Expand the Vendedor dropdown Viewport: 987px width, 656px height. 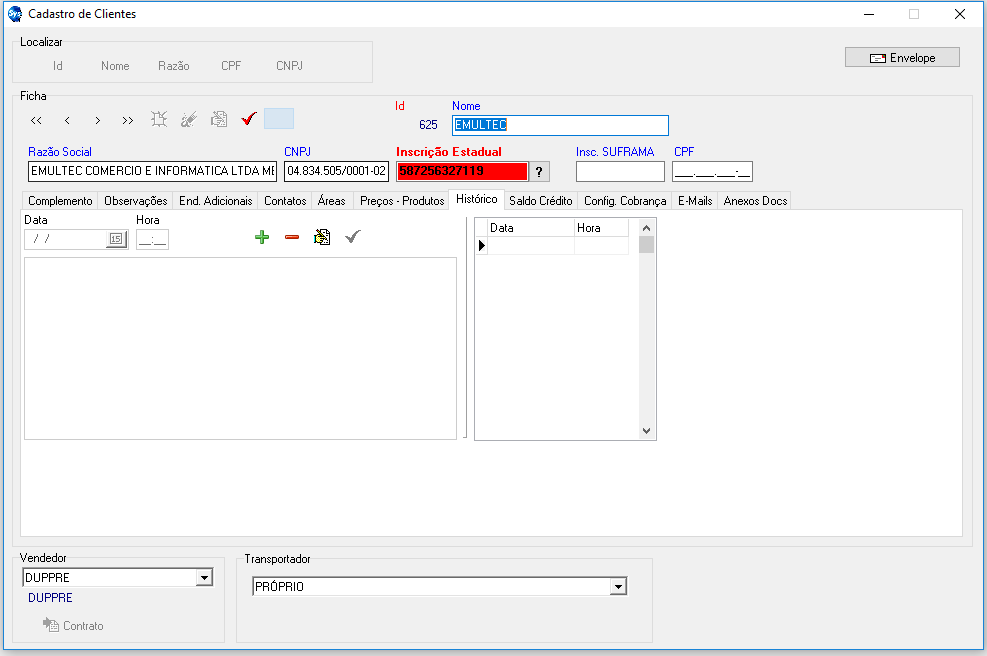[x=204, y=578]
